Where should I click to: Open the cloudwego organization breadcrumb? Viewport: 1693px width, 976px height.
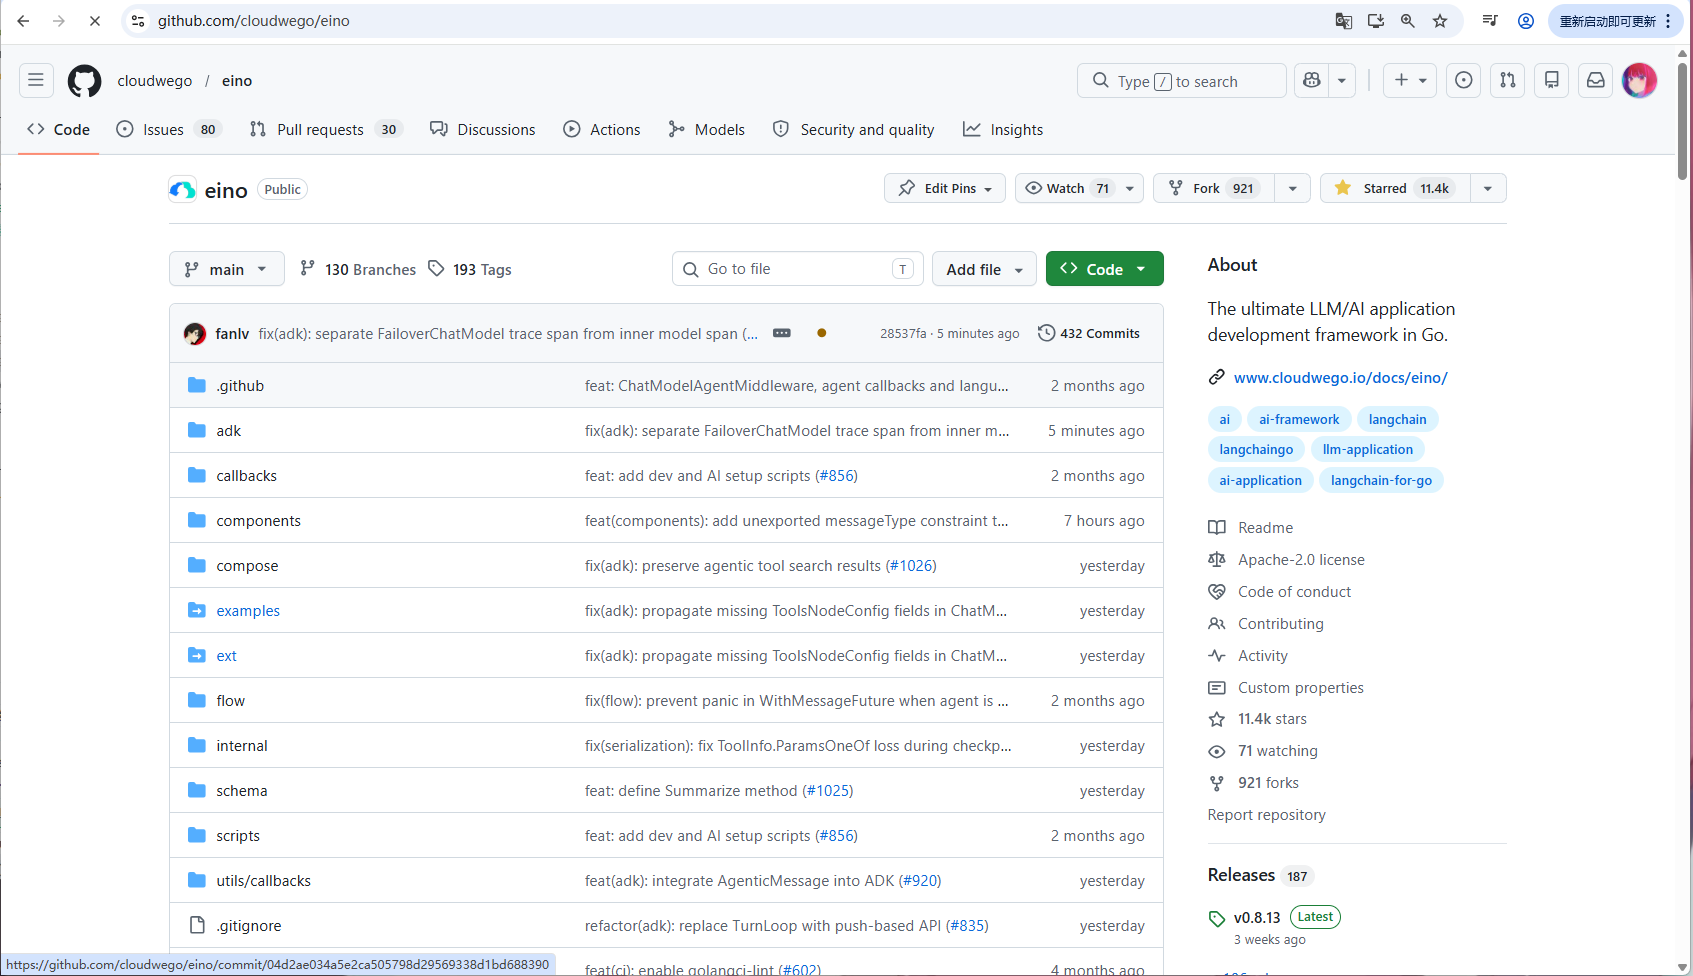pos(155,81)
